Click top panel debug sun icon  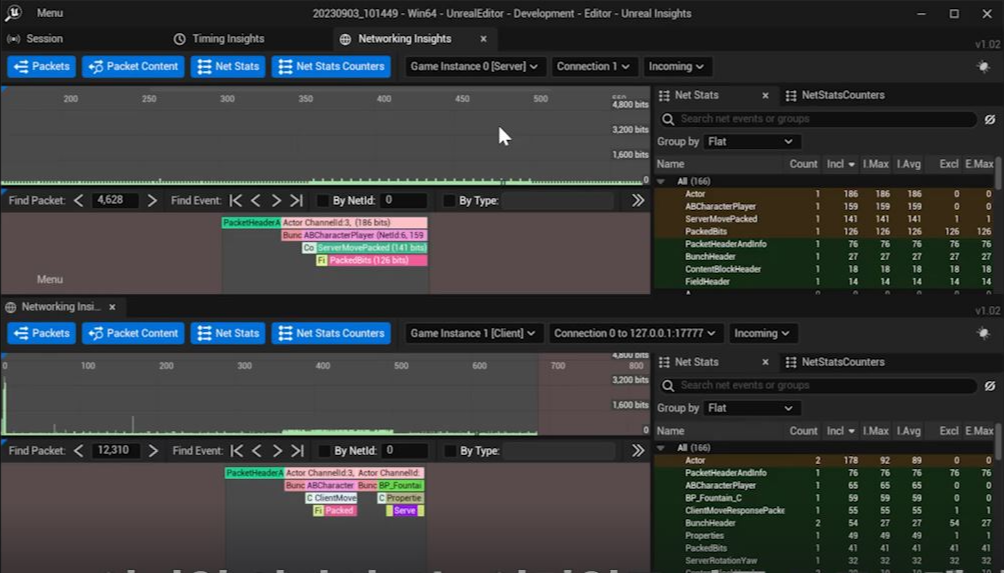(984, 67)
